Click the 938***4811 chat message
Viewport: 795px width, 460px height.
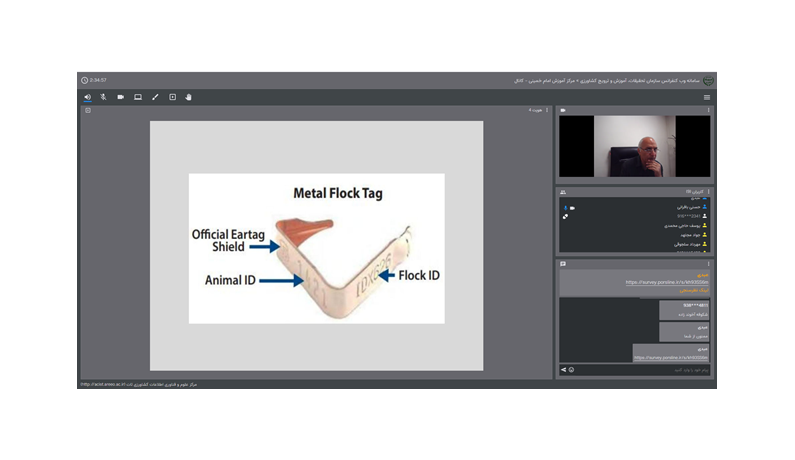684,310
